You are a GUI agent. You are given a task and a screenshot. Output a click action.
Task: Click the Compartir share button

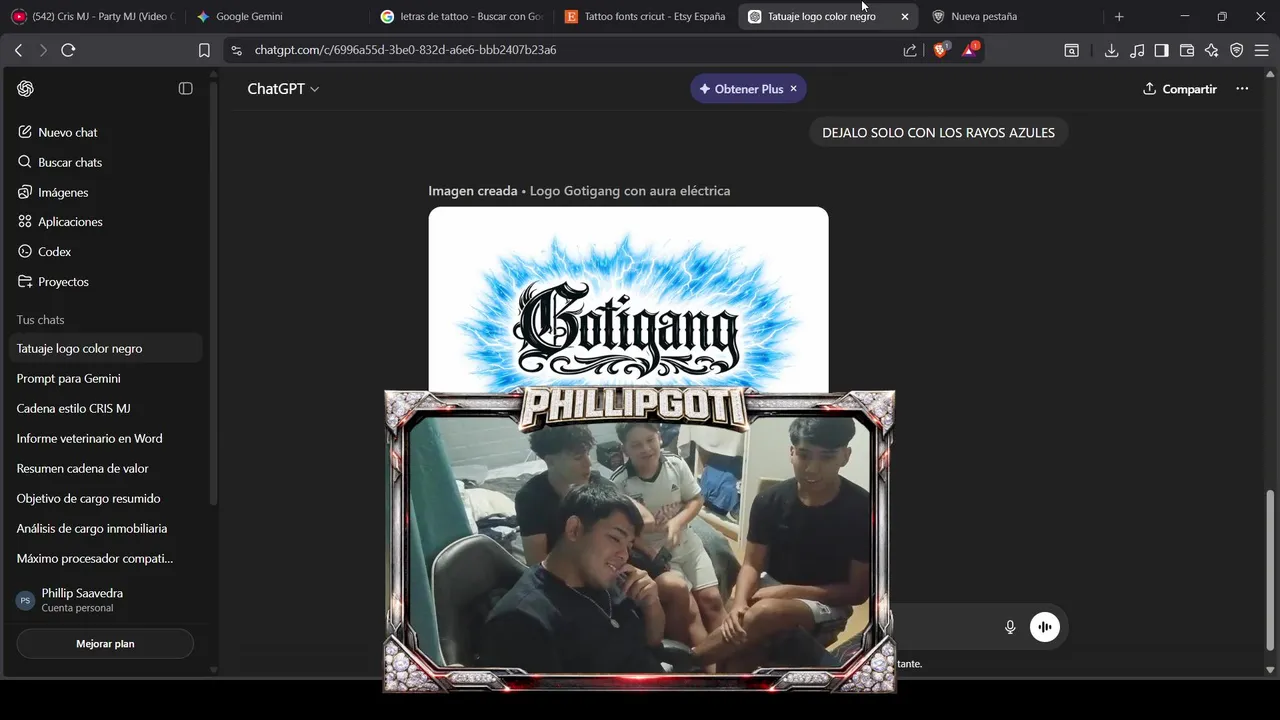click(1180, 89)
